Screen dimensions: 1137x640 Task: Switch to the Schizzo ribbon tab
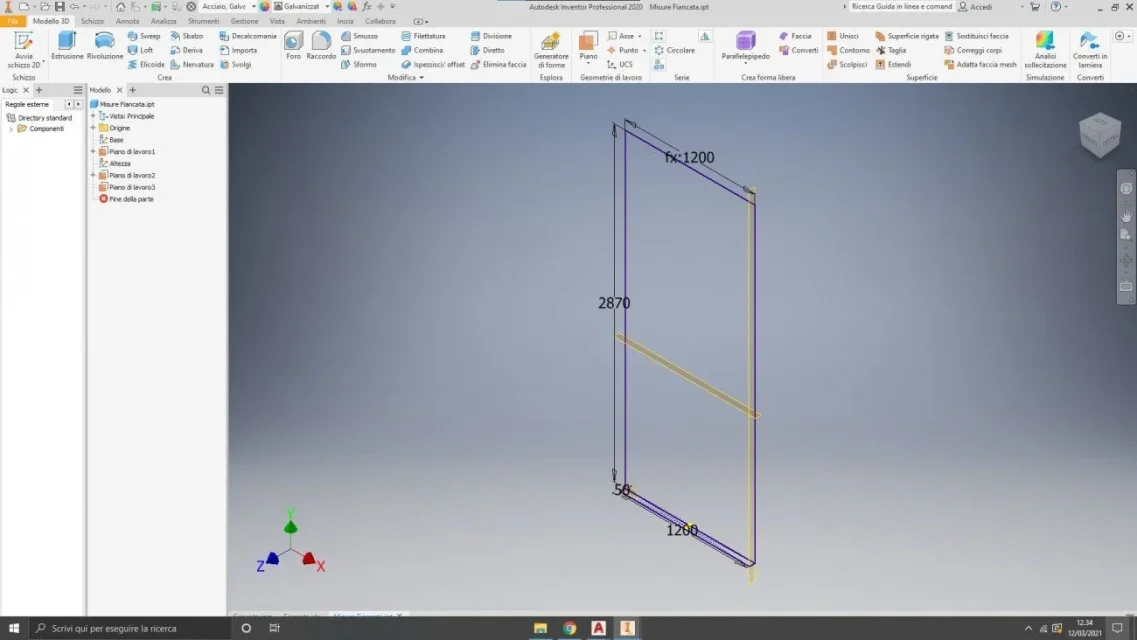pos(92,21)
